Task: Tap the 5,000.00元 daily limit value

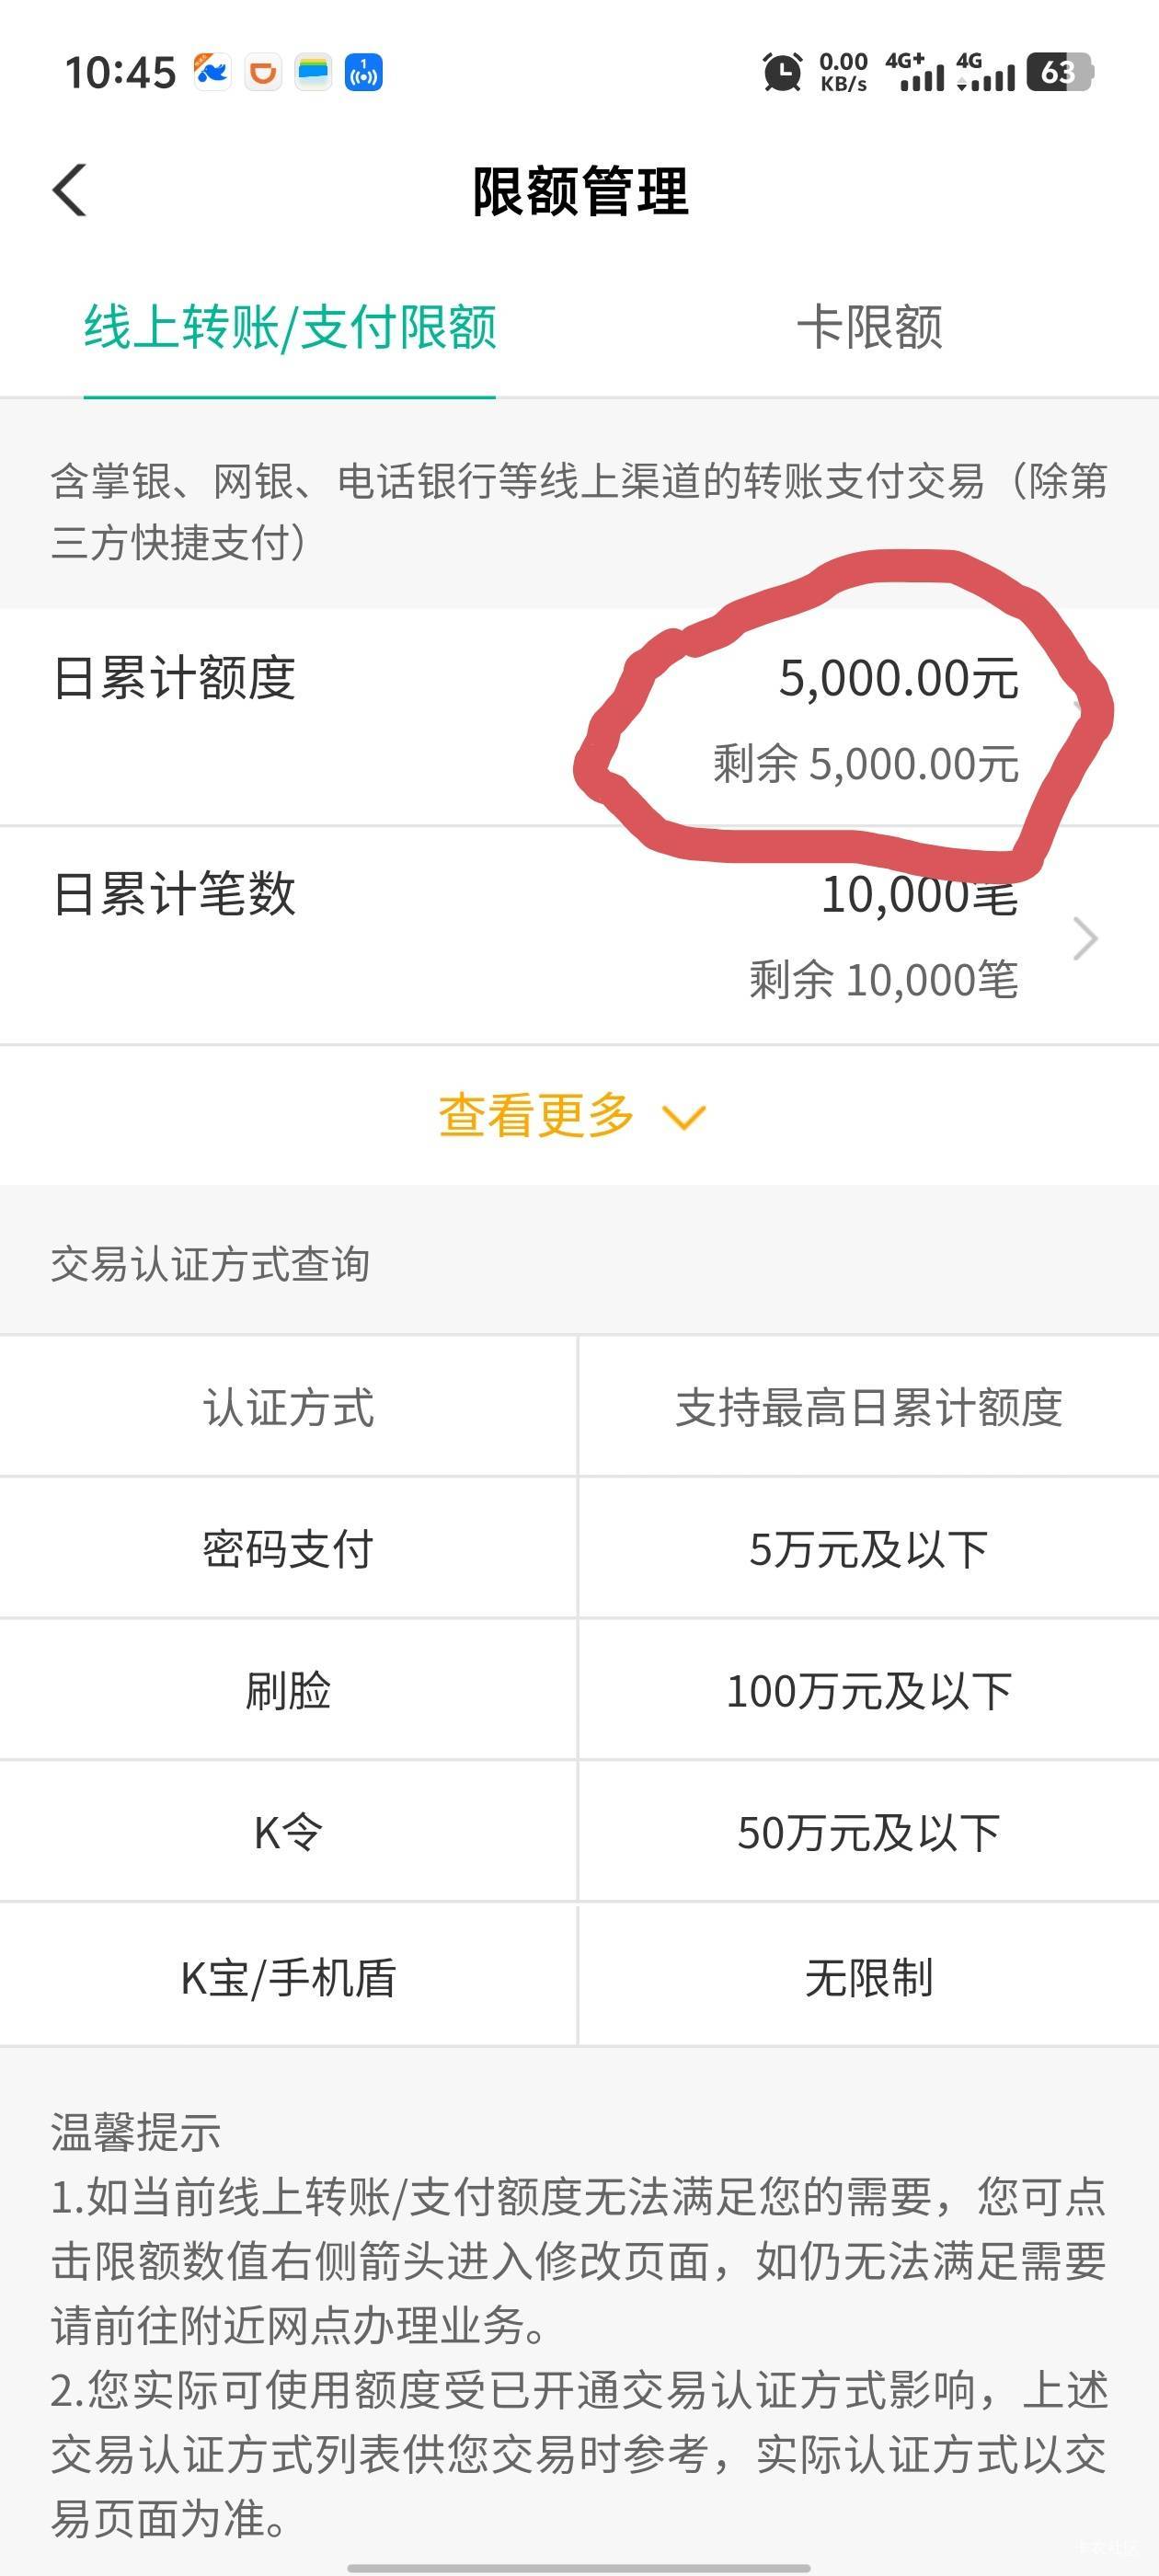Action: tap(898, 678)
